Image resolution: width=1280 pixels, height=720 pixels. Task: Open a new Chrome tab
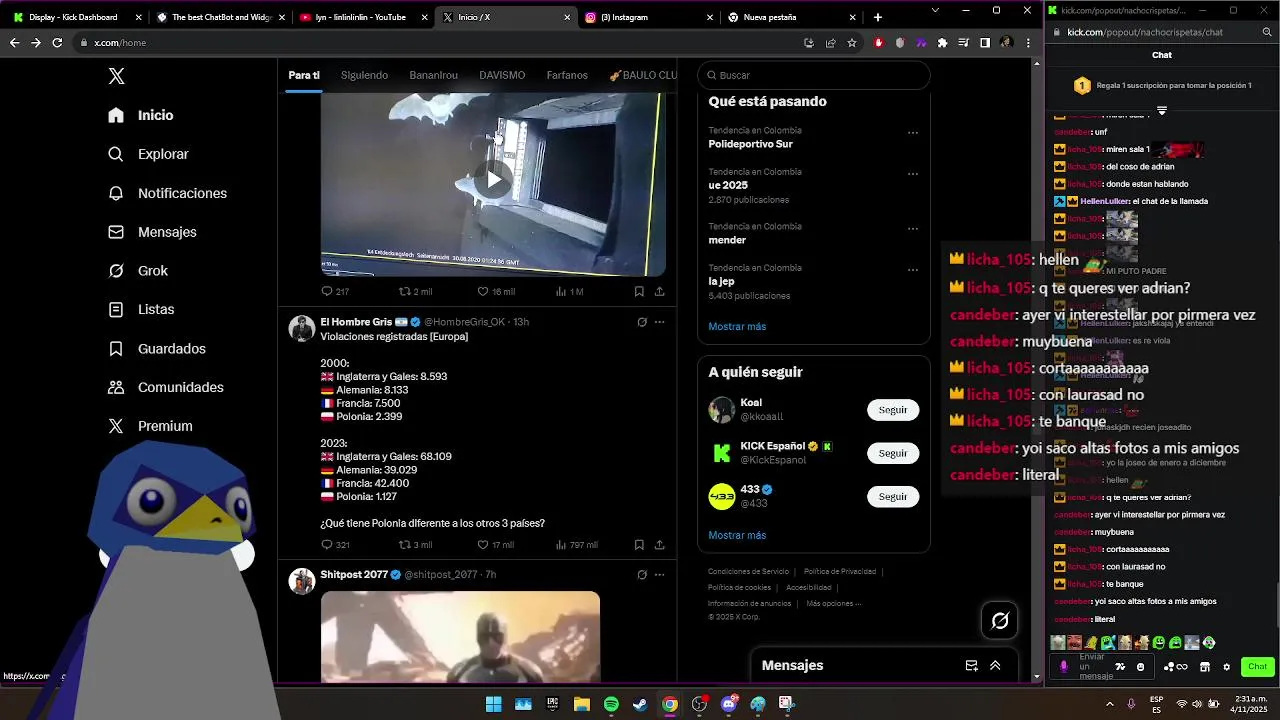click(877, 17)
